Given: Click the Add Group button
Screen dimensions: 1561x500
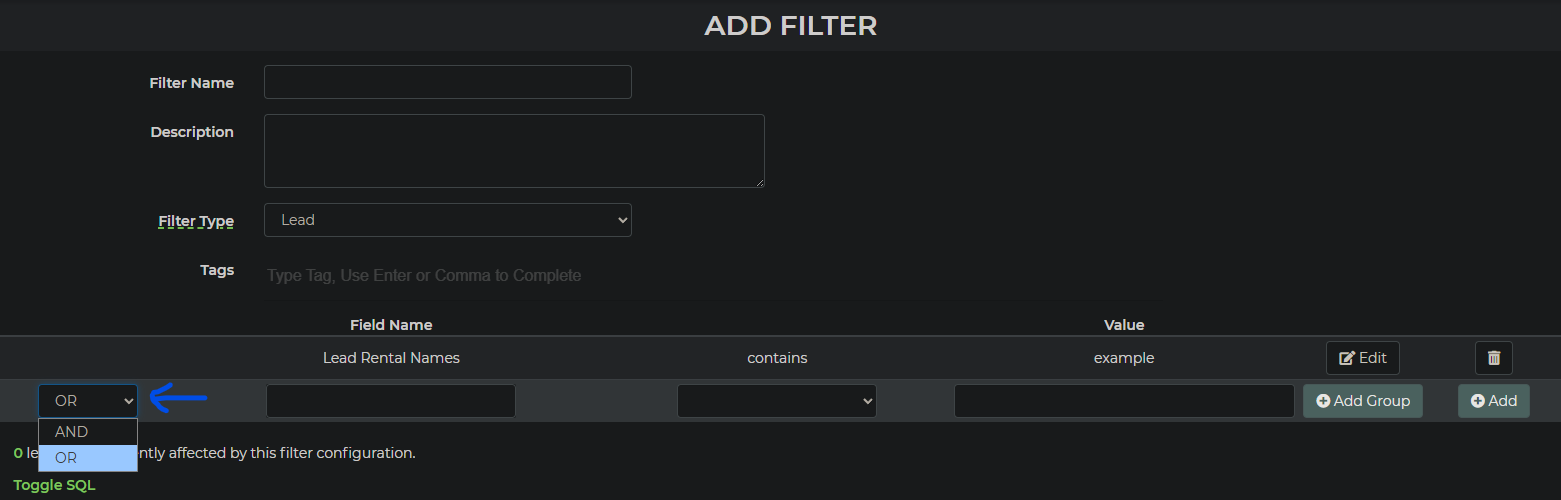Looking at the screenshot, I should pyautogui.click(x=1362, y=401).
